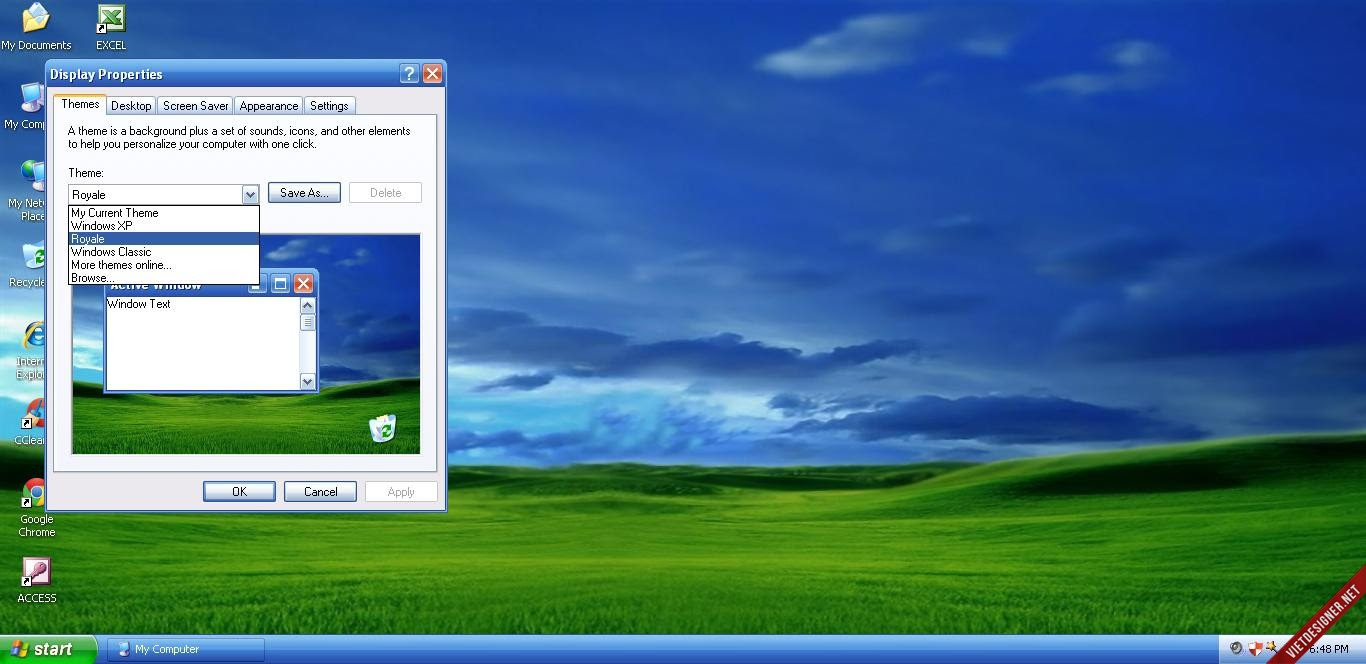
Task: Click the preview scrollbar thumb
Action: pos(307,322)
